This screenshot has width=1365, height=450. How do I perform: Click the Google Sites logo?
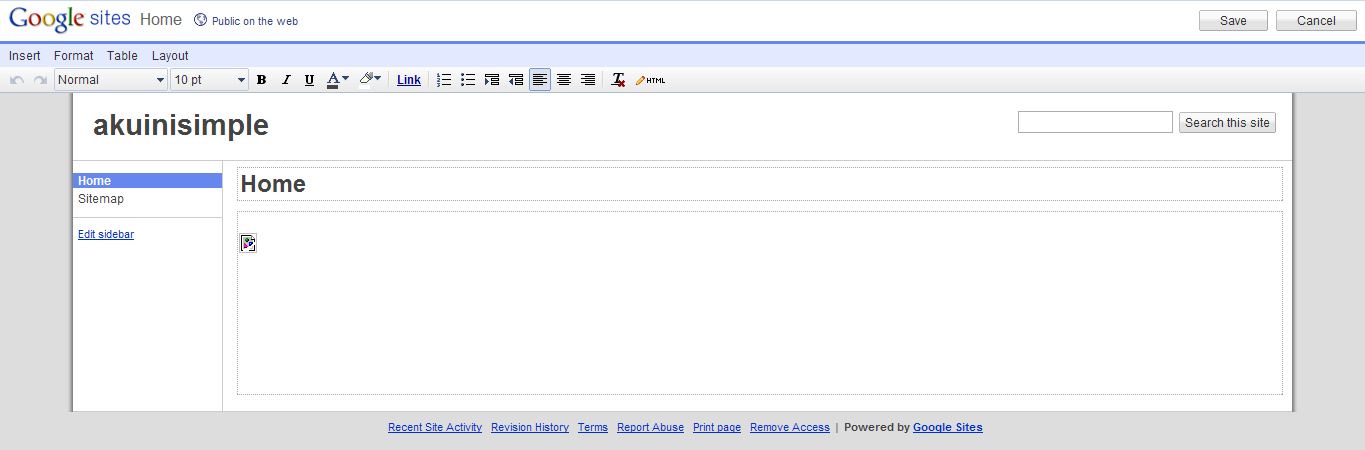click(x=70, y=19)
